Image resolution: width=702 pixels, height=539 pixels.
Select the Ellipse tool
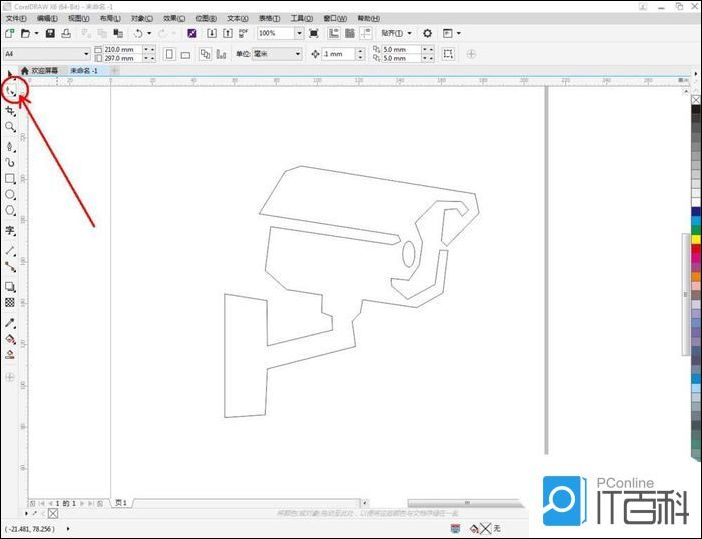pyautogui.click(x=11, y=194)
